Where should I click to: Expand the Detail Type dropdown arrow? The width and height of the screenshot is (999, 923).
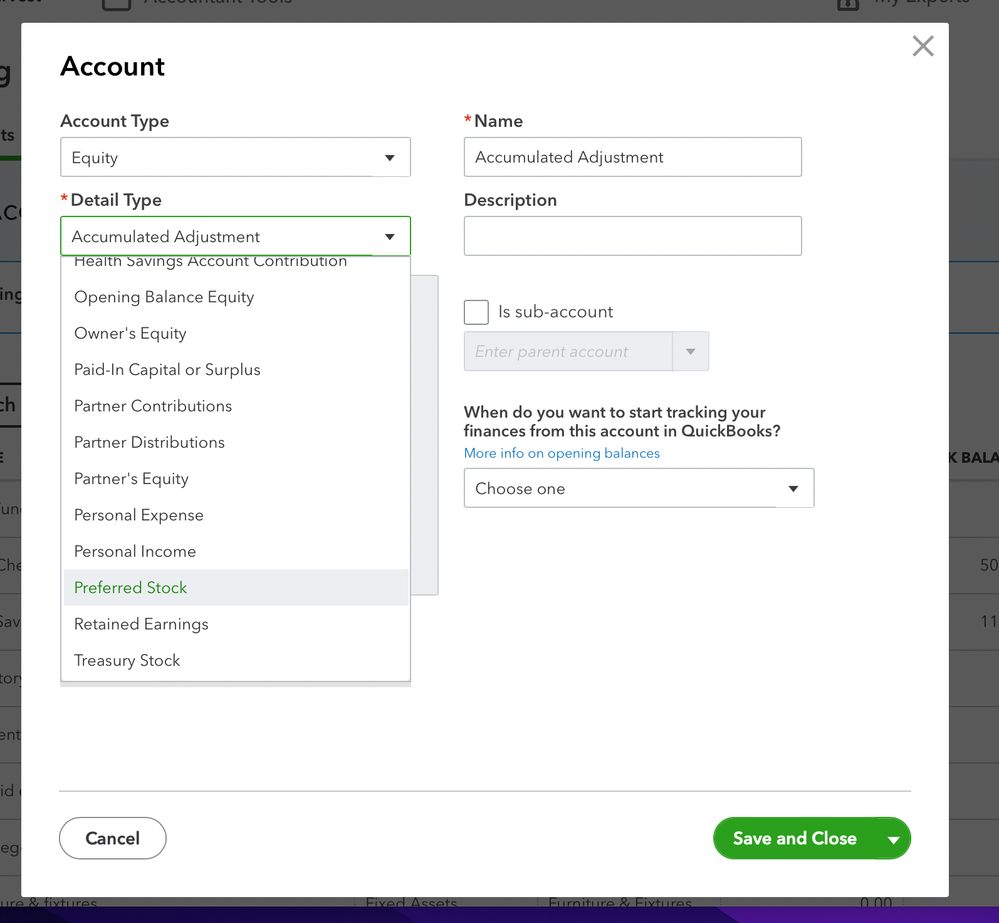click(390, 237)
